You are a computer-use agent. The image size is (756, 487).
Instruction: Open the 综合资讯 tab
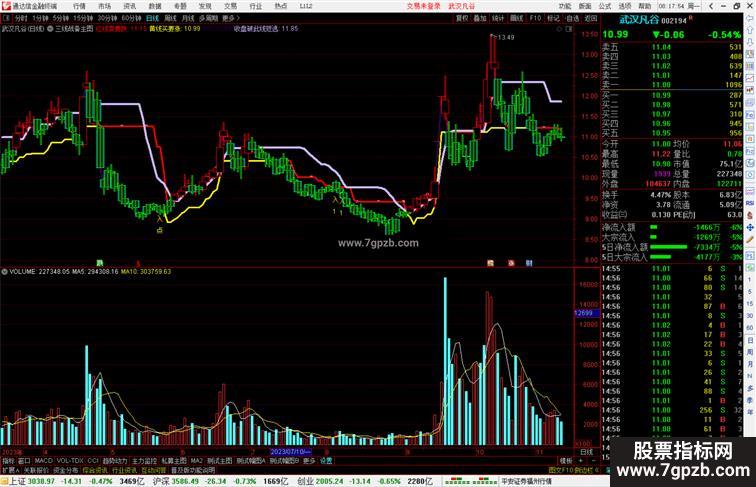[95, 470]
